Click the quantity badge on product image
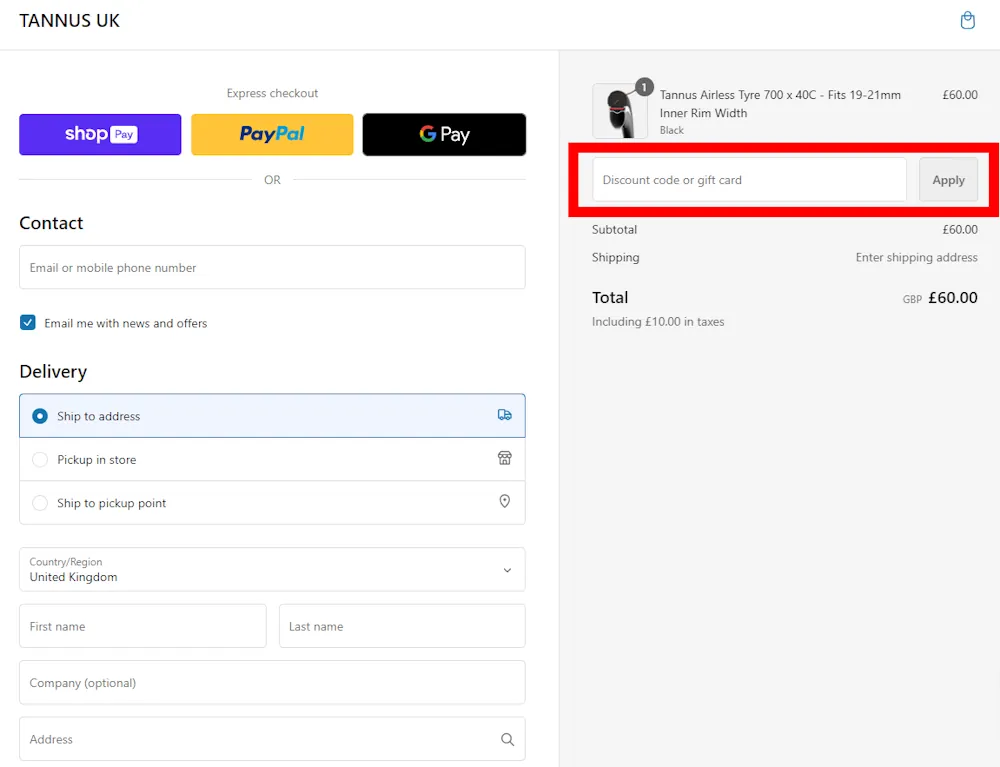 (644, 87)
